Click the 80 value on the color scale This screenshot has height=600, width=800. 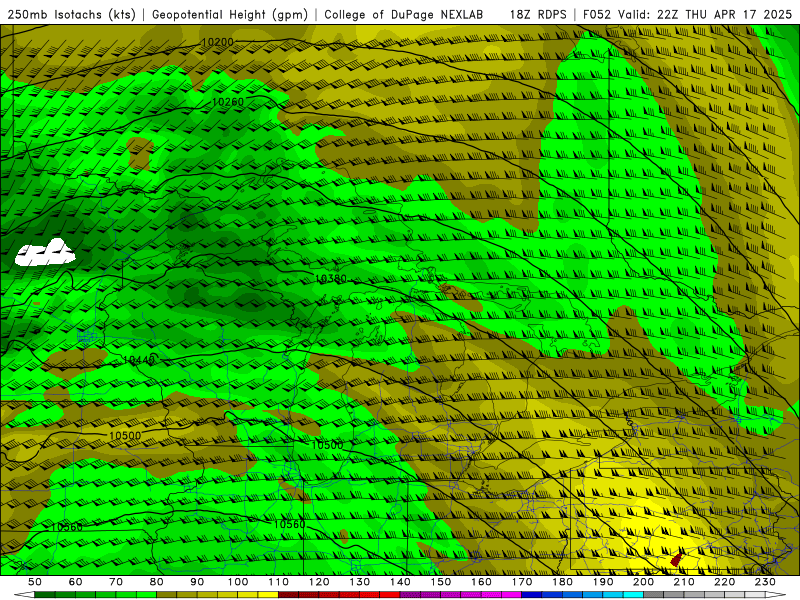157,582
